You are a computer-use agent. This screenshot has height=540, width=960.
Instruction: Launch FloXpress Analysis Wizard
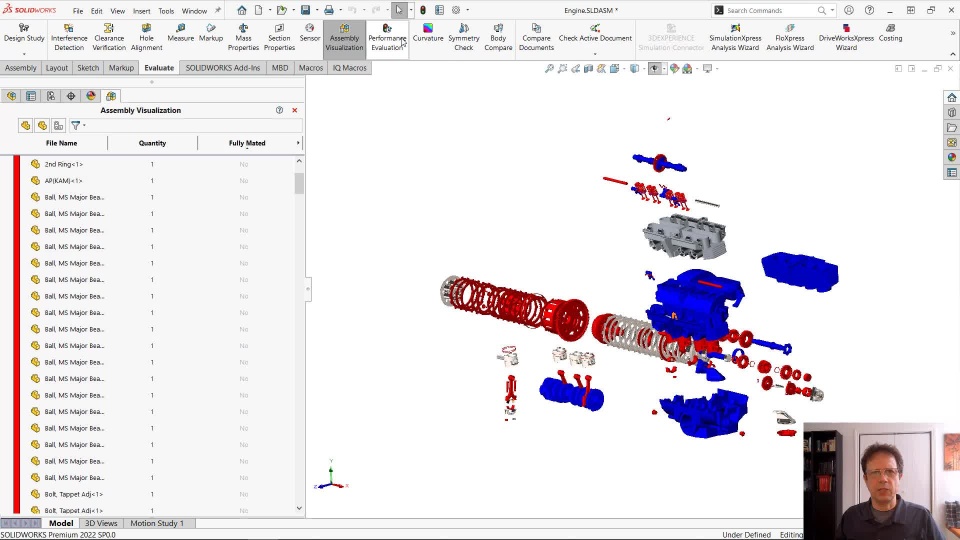coord(790,37)
